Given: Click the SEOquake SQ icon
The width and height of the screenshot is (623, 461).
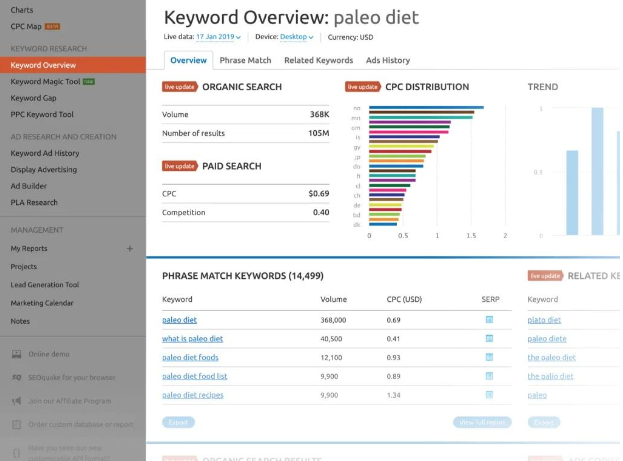Looking at the screenshot, I should pyautogui.click(x=15, y=377).
